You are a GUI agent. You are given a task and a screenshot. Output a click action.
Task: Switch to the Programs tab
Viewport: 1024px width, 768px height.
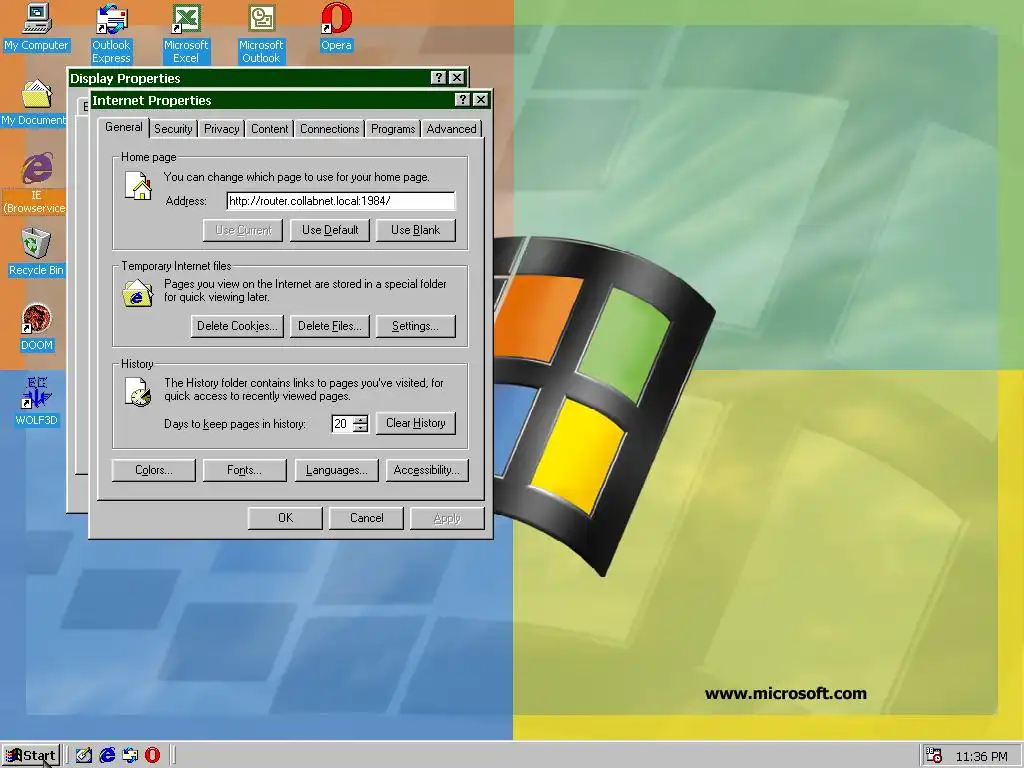point(393,129)
